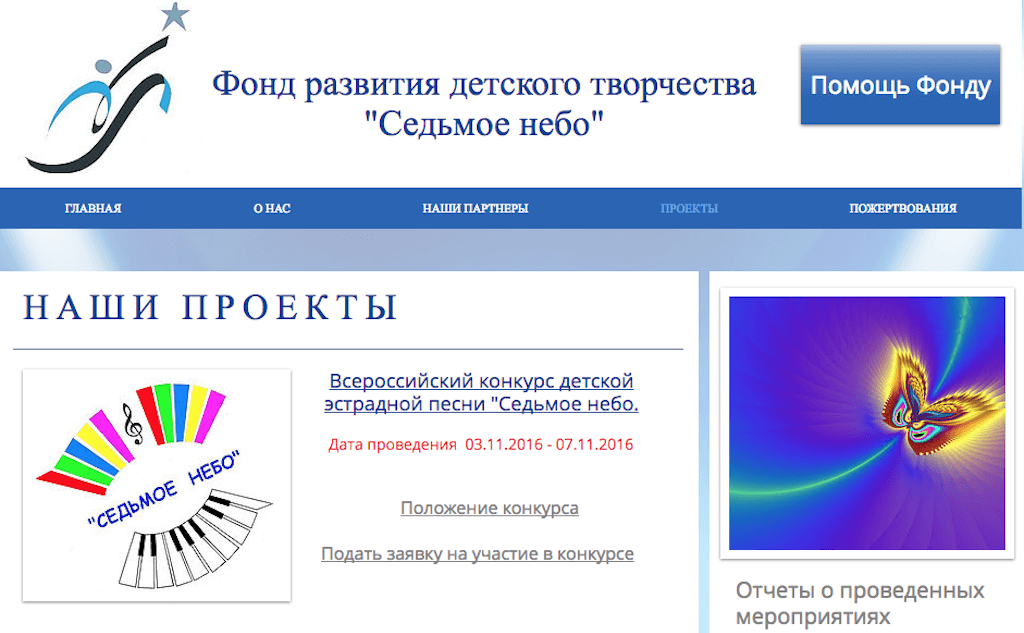Select the star icon atop the logo

[x=172, y=16]
